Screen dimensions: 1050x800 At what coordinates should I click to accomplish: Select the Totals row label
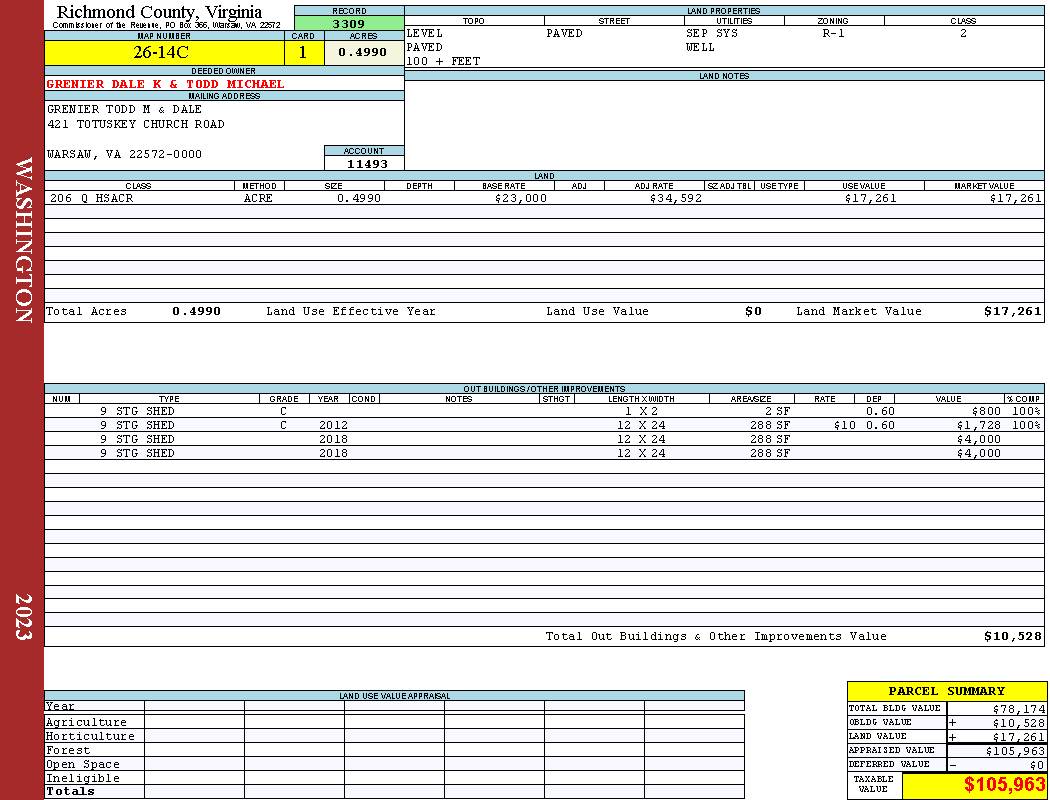70,791
